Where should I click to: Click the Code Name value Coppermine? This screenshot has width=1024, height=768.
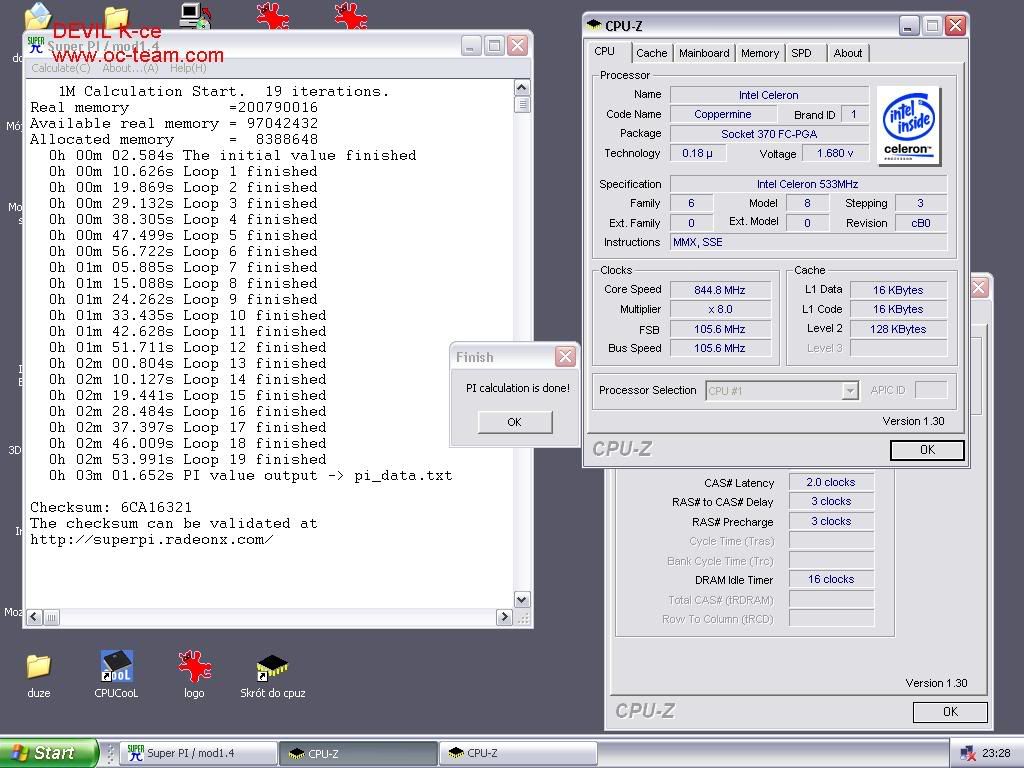[x=723, y=114]
